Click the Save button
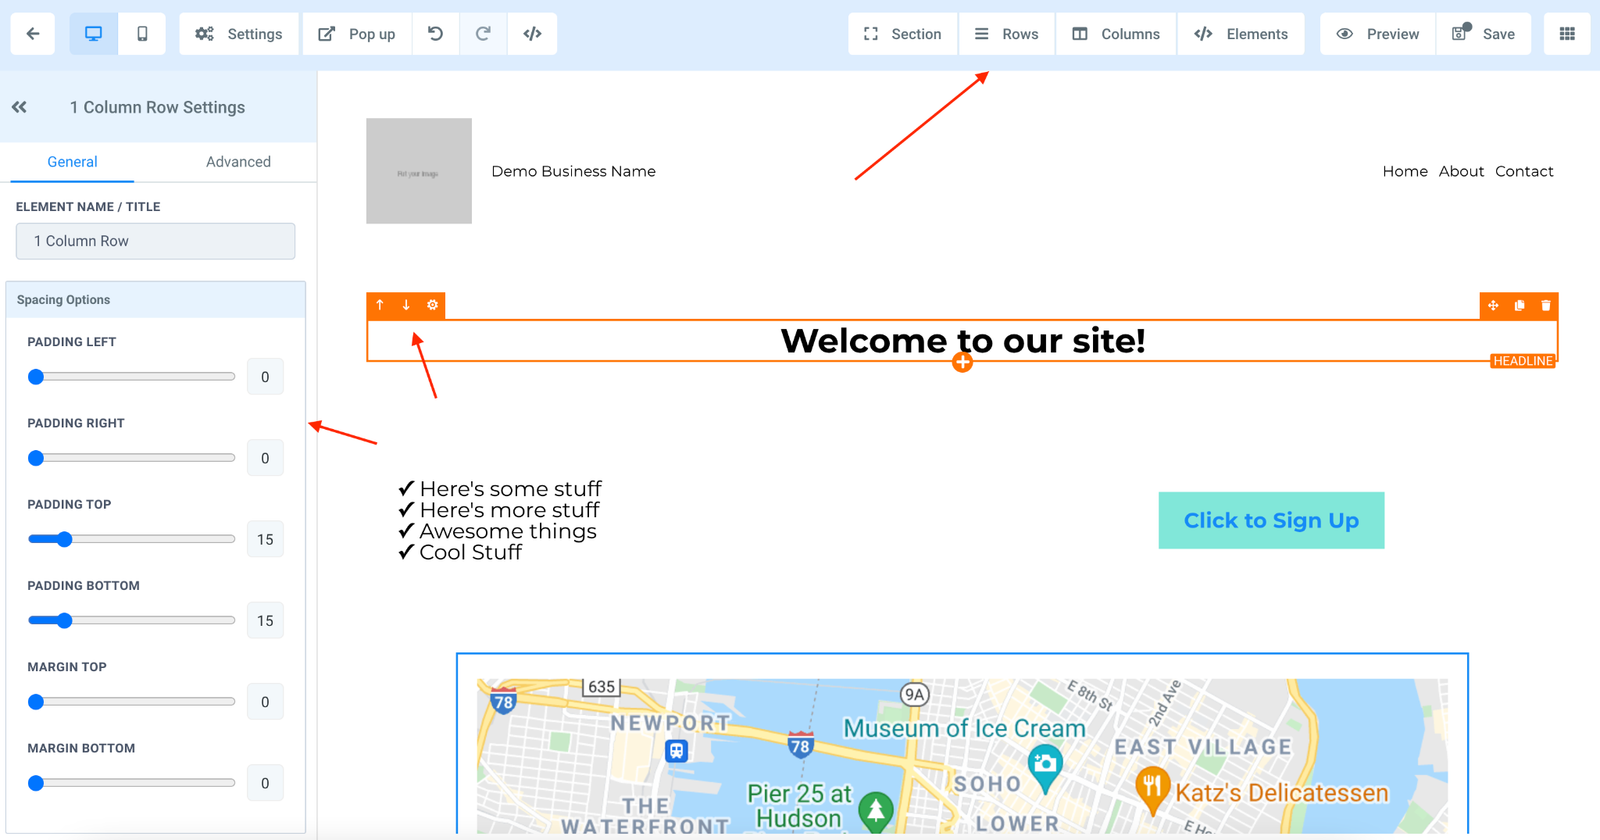 [x=1484, y=34]
